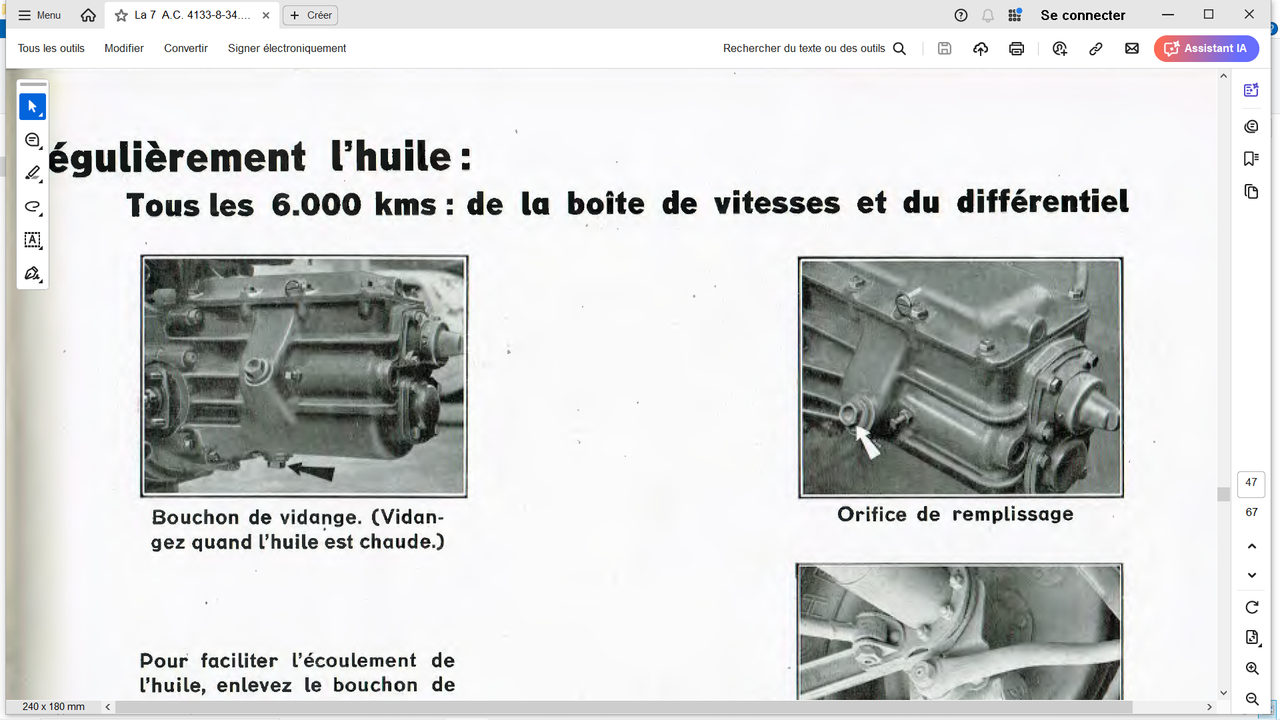Open the comment annotation tool
This screenshot has width=1280, height=720.
pos(32,140)
